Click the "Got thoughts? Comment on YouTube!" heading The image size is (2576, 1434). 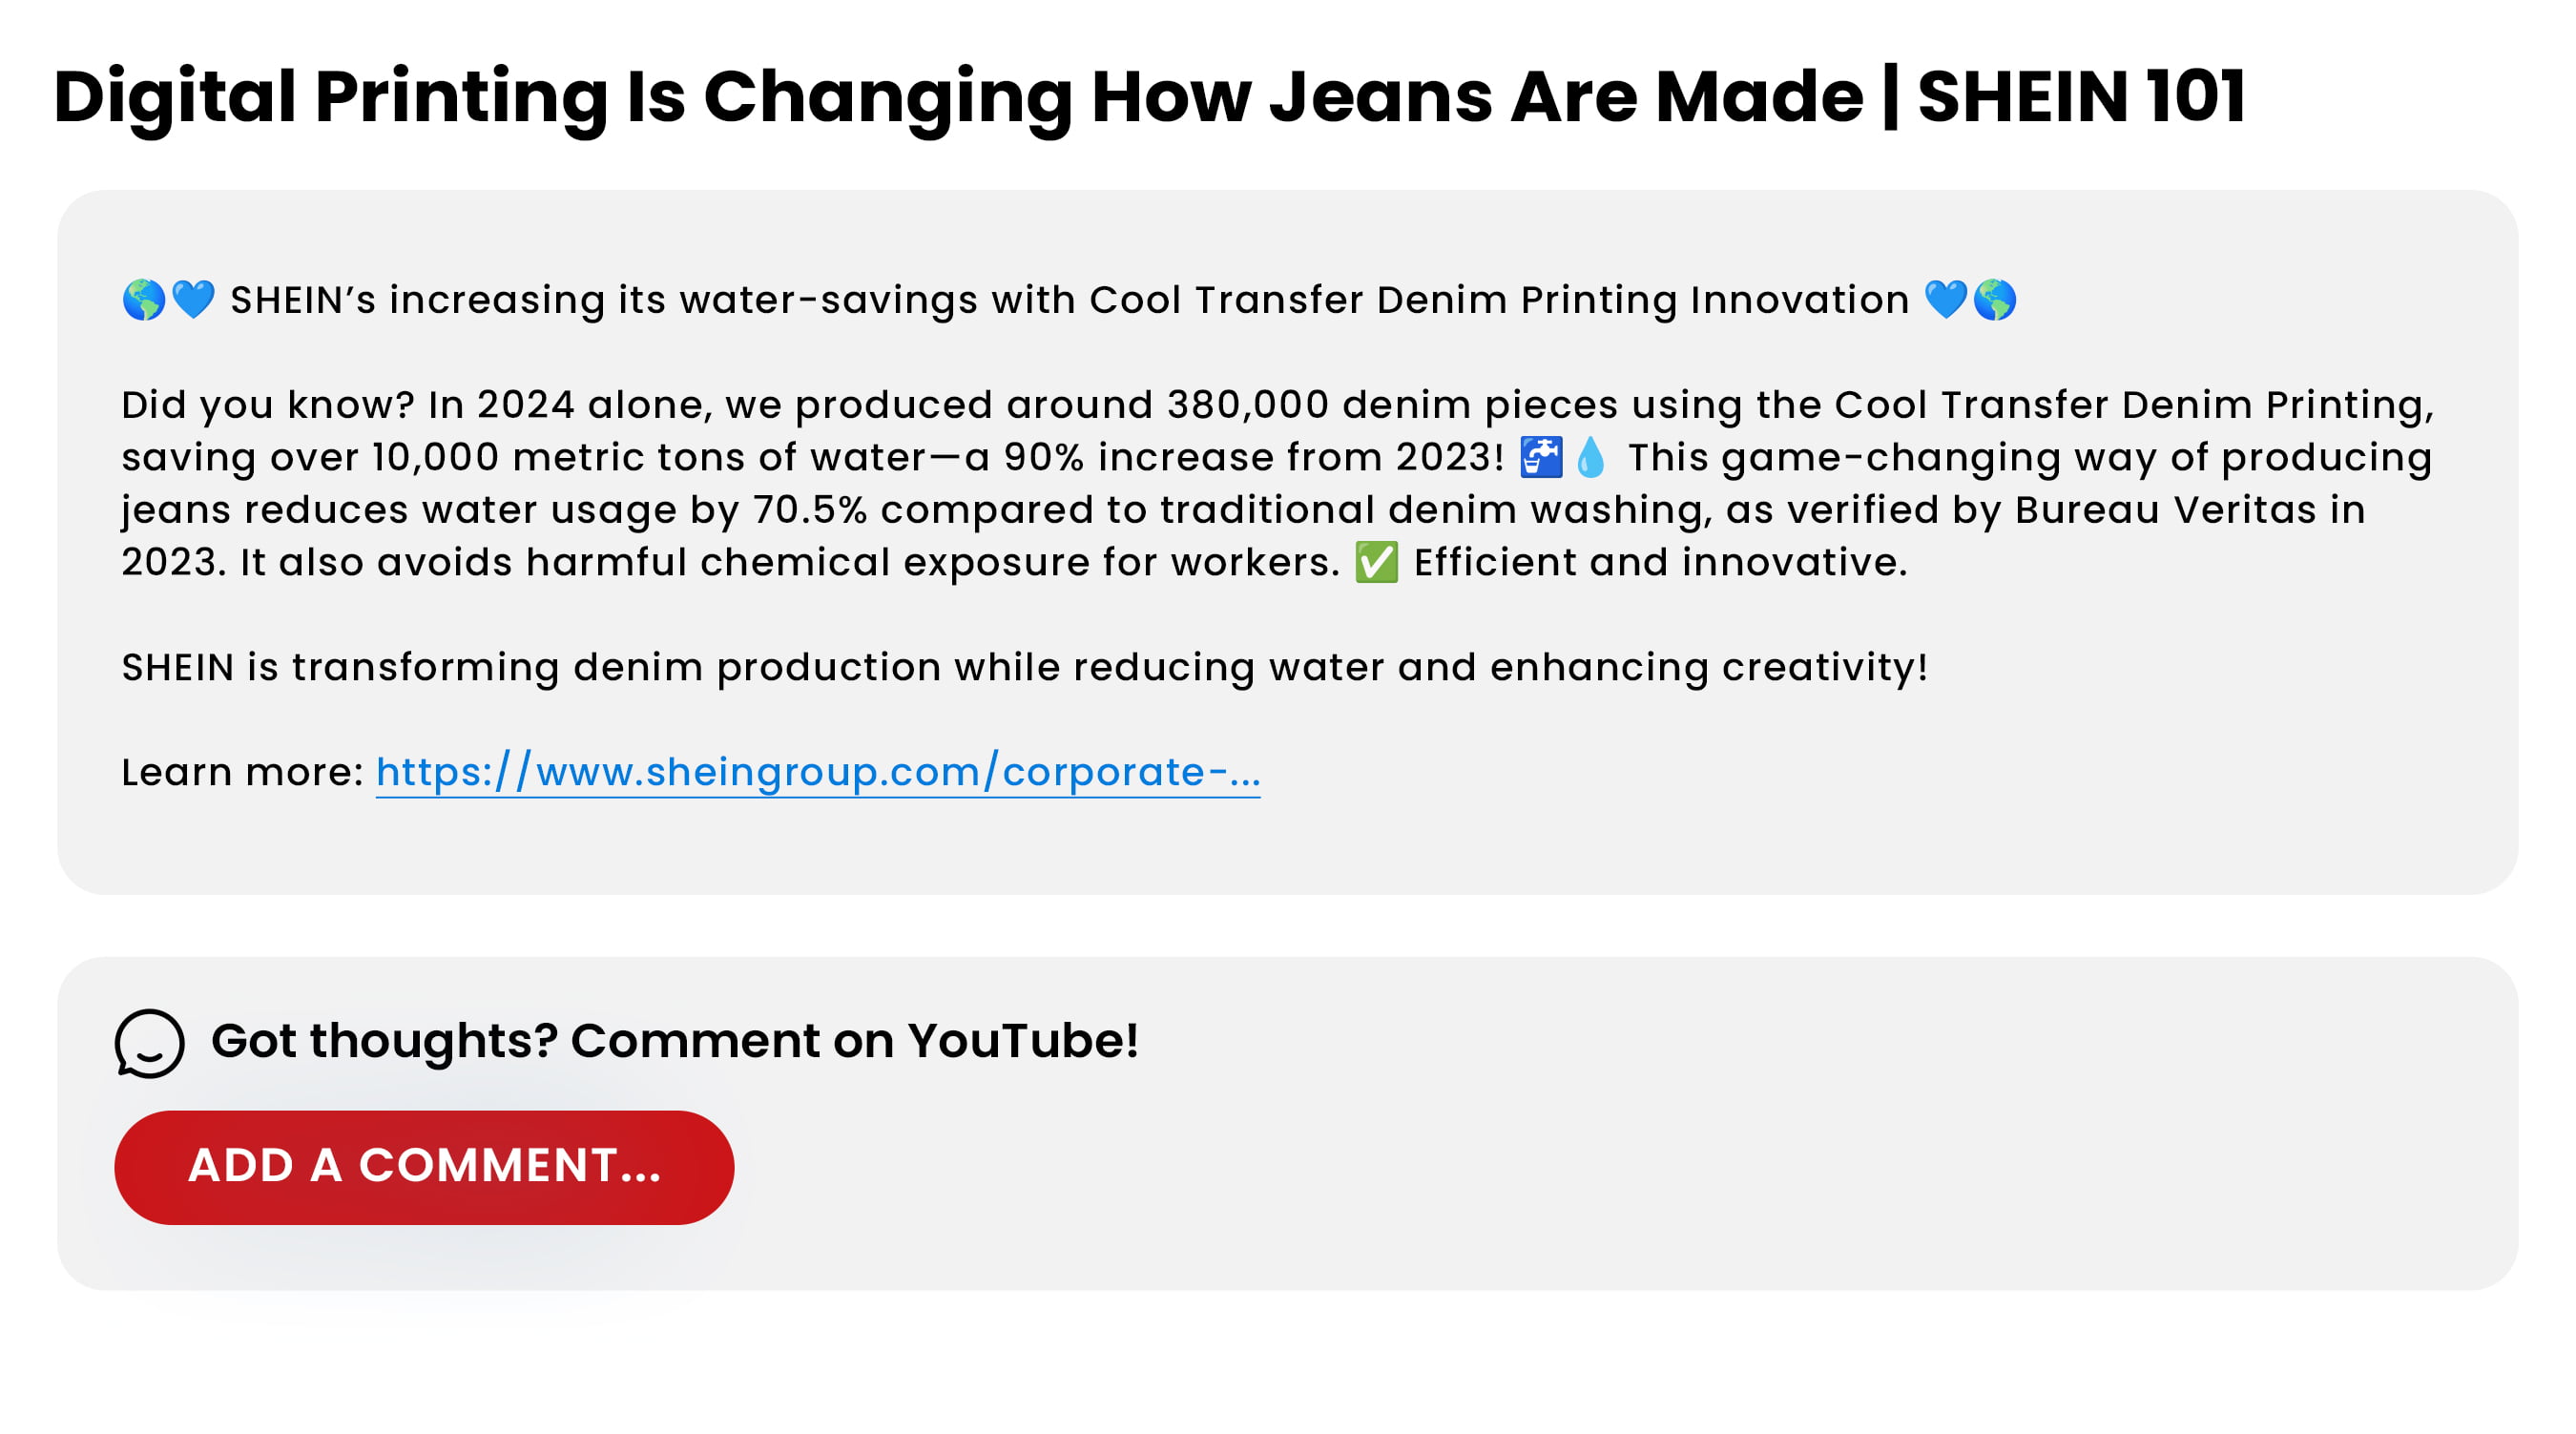[674, 1041]
